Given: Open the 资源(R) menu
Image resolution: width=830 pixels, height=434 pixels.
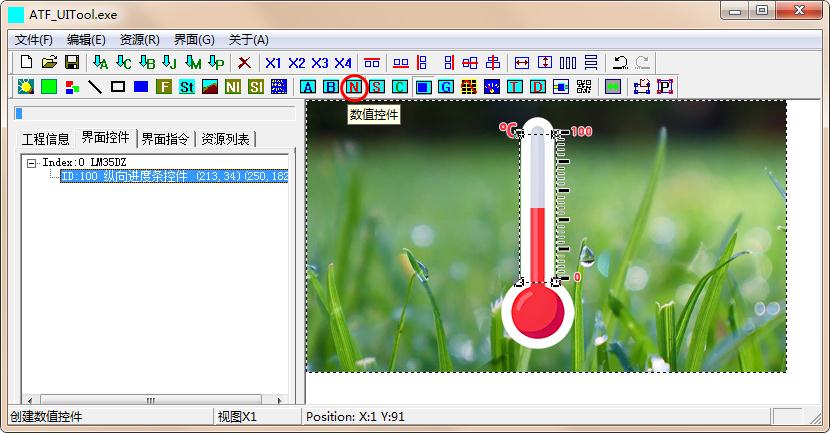Looking at the screenshot, I should tap(140, 40).
